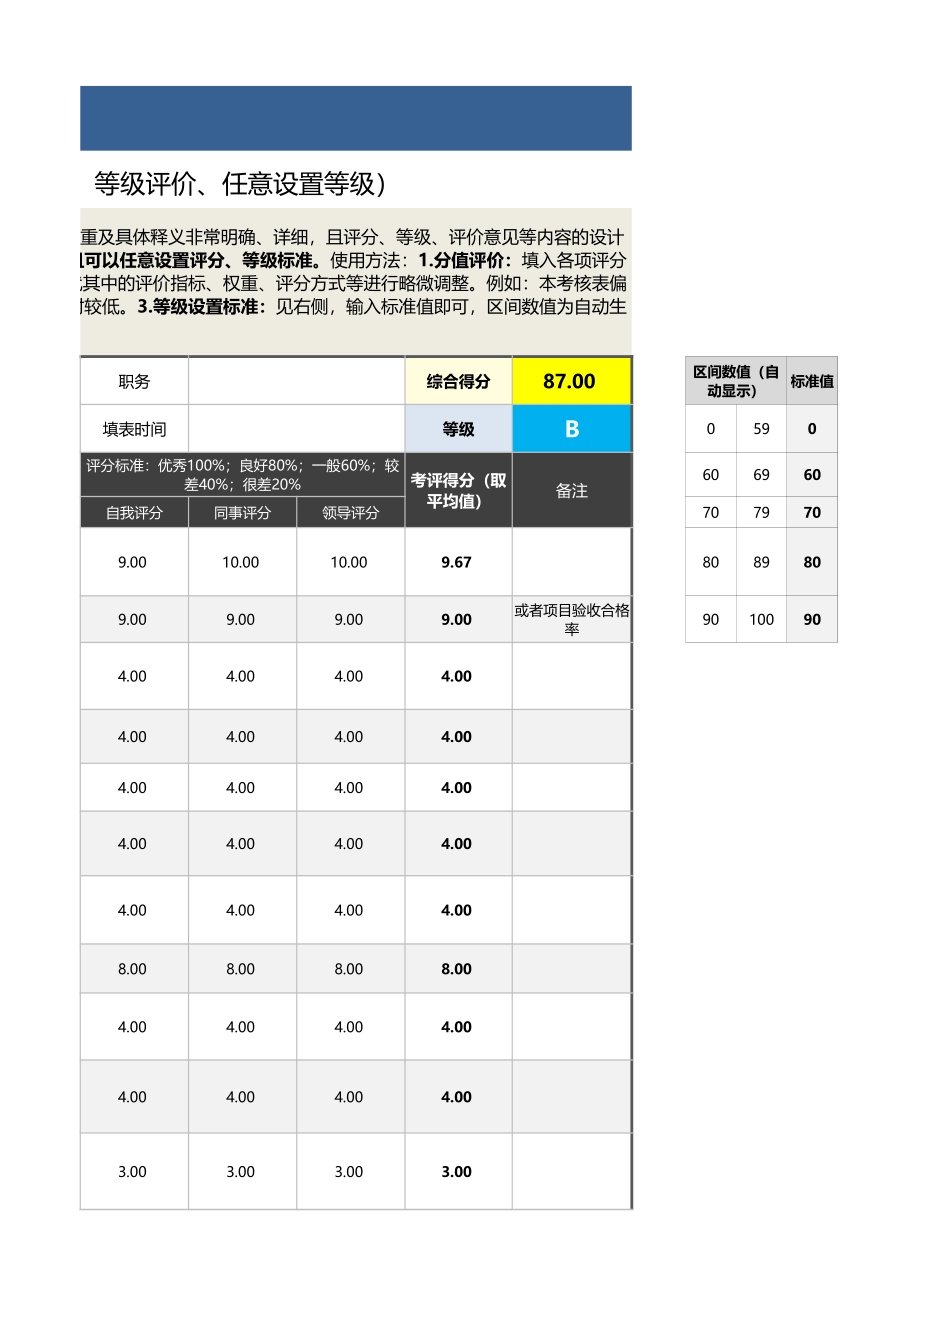The image size is (950, 1344).
Task: Select 领导评分 8.00 cell
Action: click(349, 968)
